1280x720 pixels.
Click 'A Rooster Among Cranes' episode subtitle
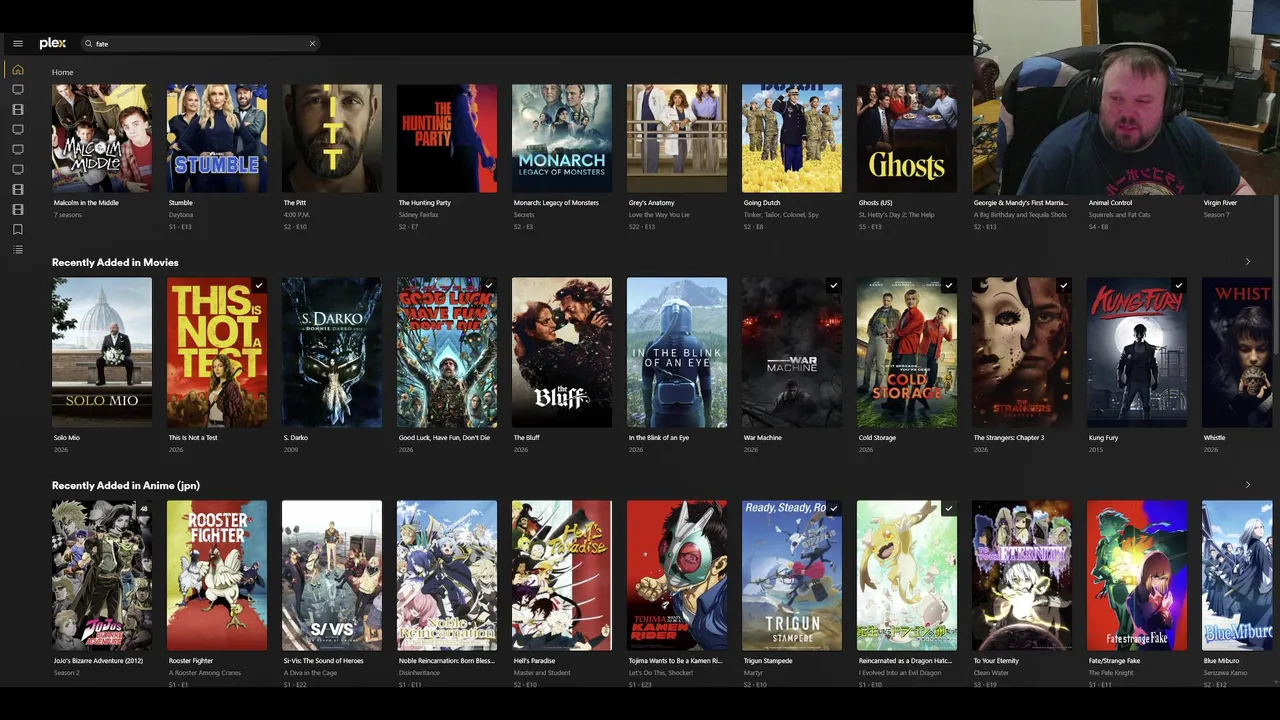coord(205,673)
